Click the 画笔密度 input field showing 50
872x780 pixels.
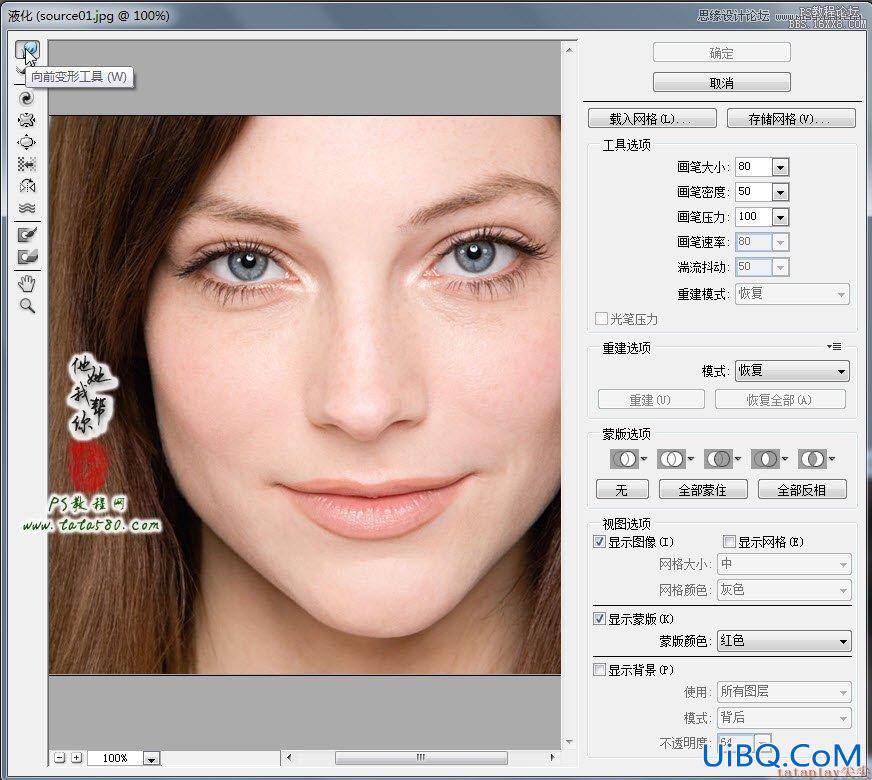(x=754, y=192)
